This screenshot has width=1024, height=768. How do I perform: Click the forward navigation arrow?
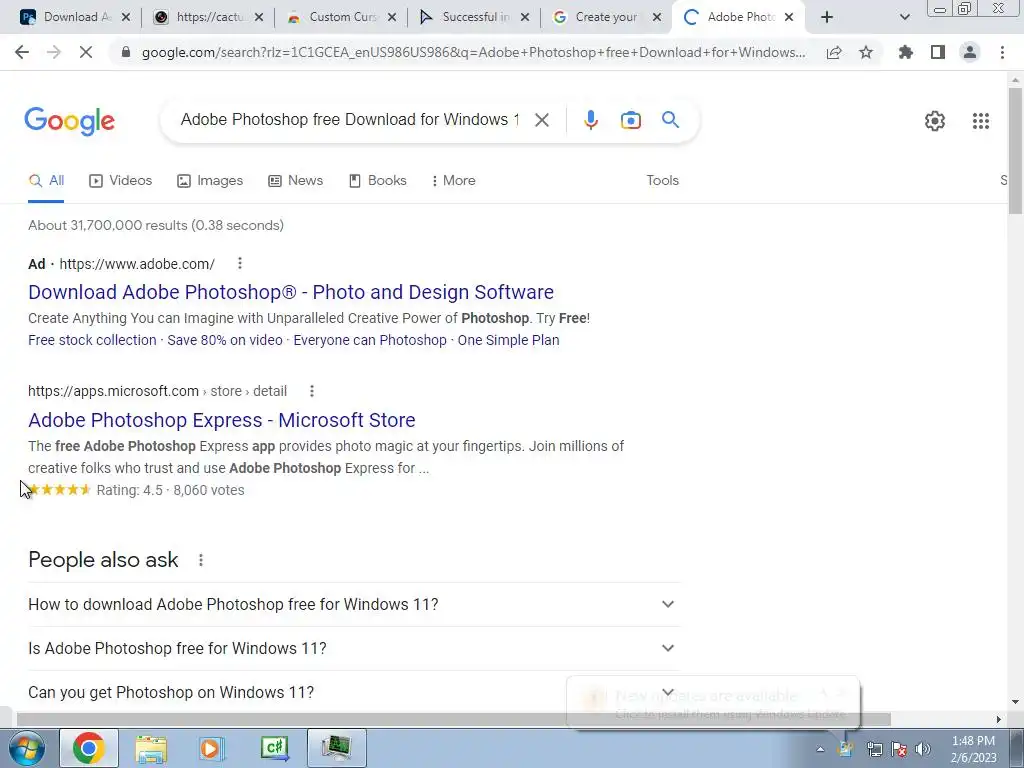click(x=54, y=52)
